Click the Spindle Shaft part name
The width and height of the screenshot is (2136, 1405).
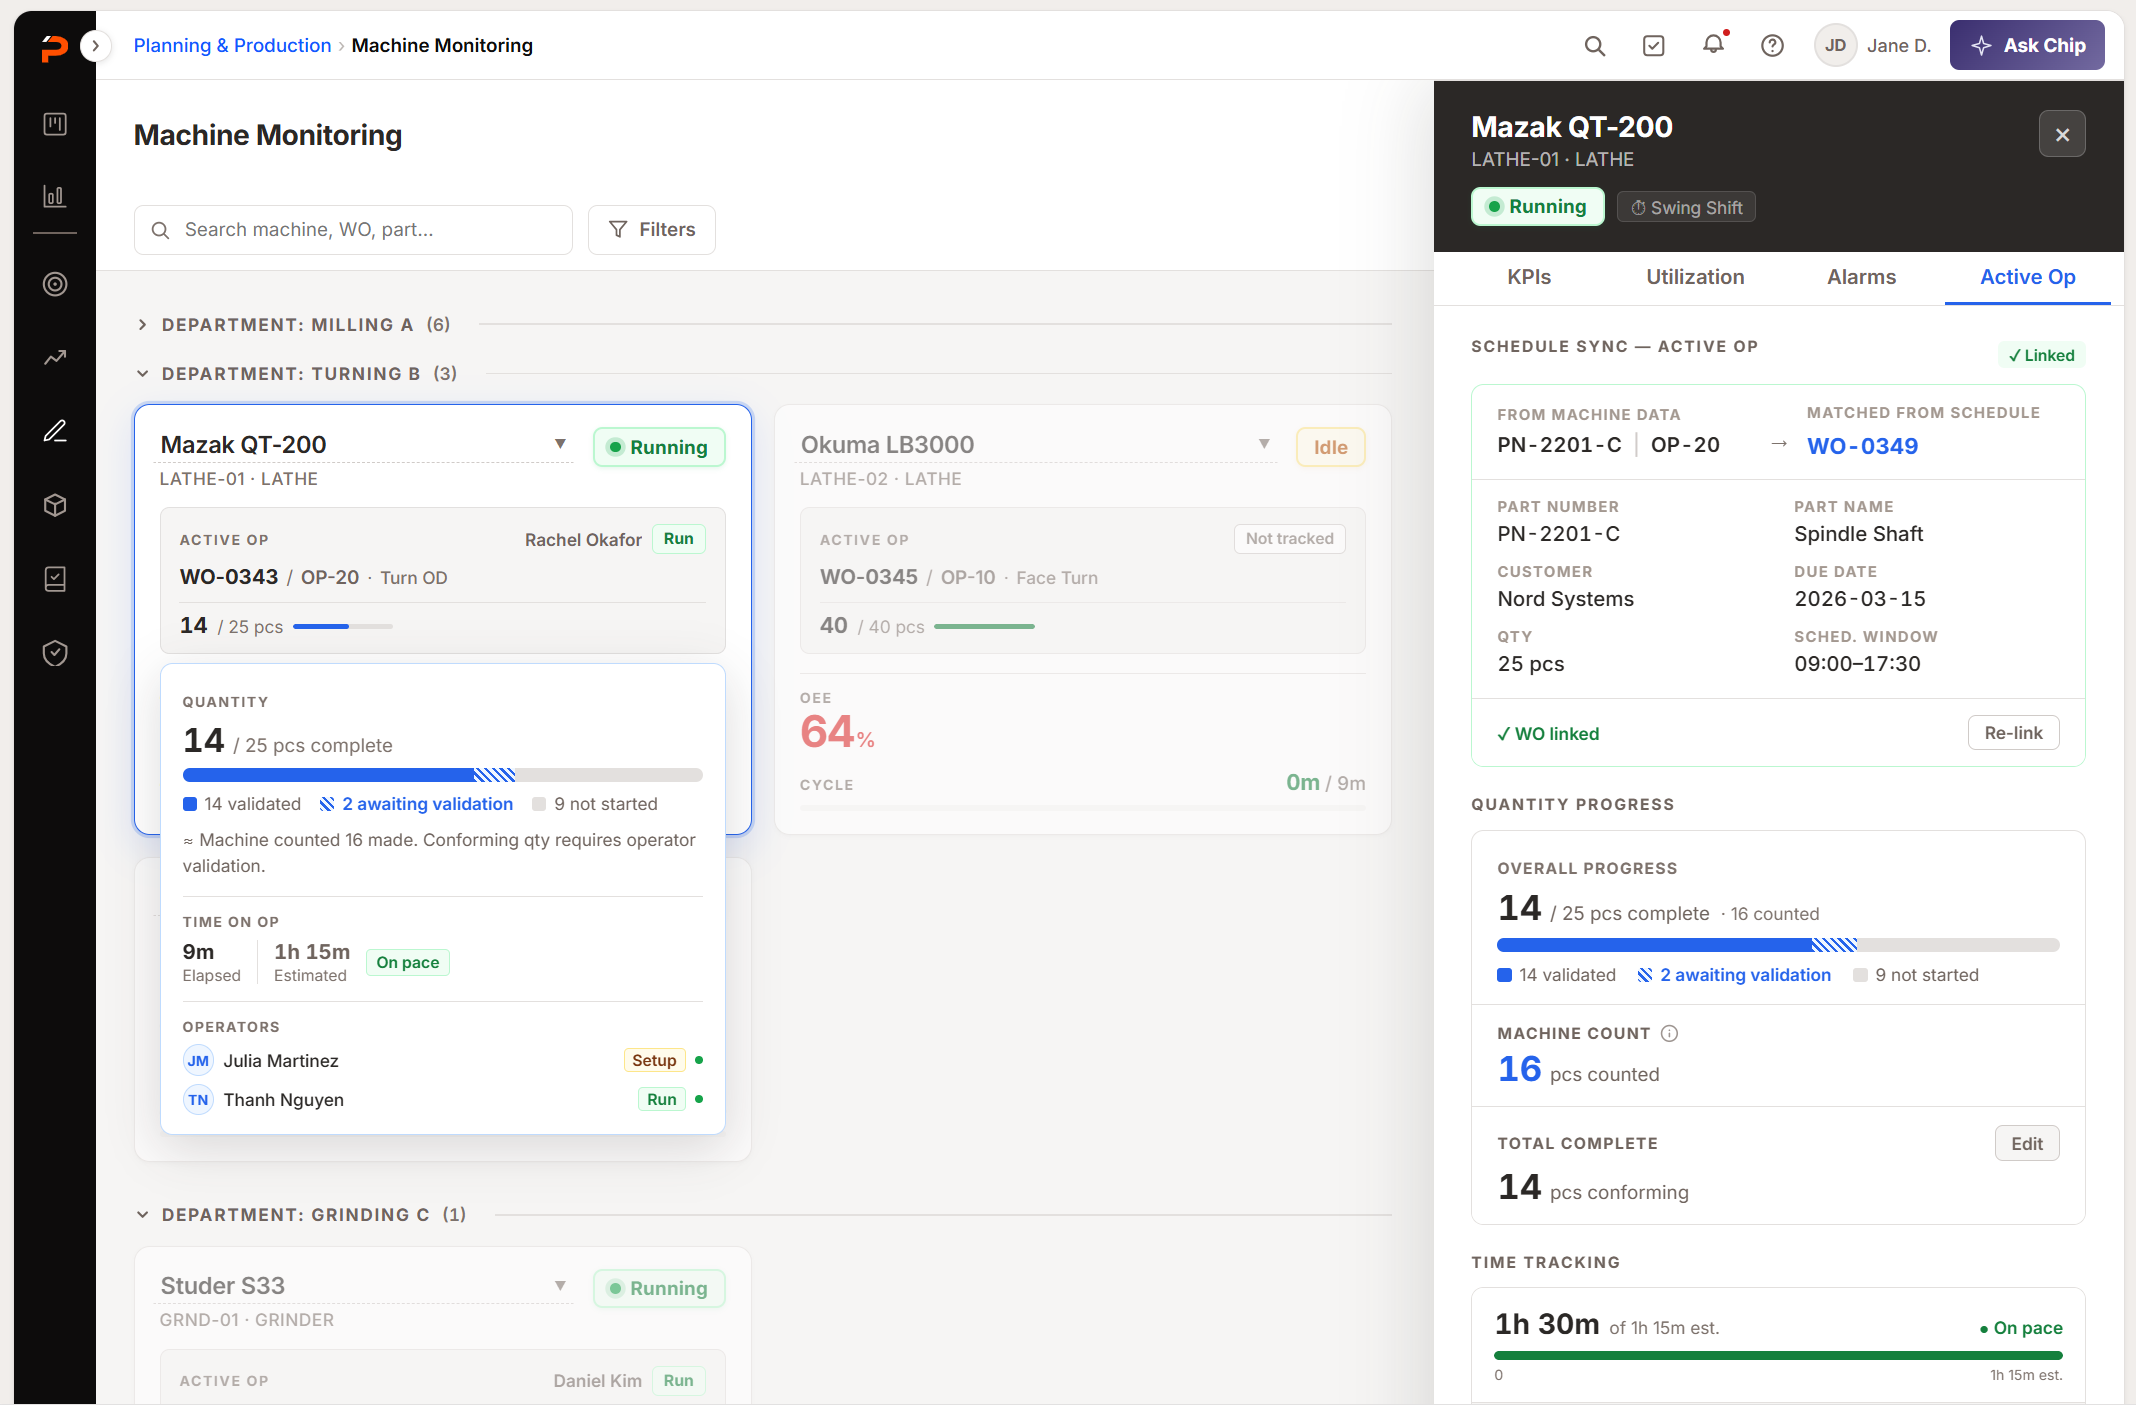pyautogui.click(x=1858, y=534)
